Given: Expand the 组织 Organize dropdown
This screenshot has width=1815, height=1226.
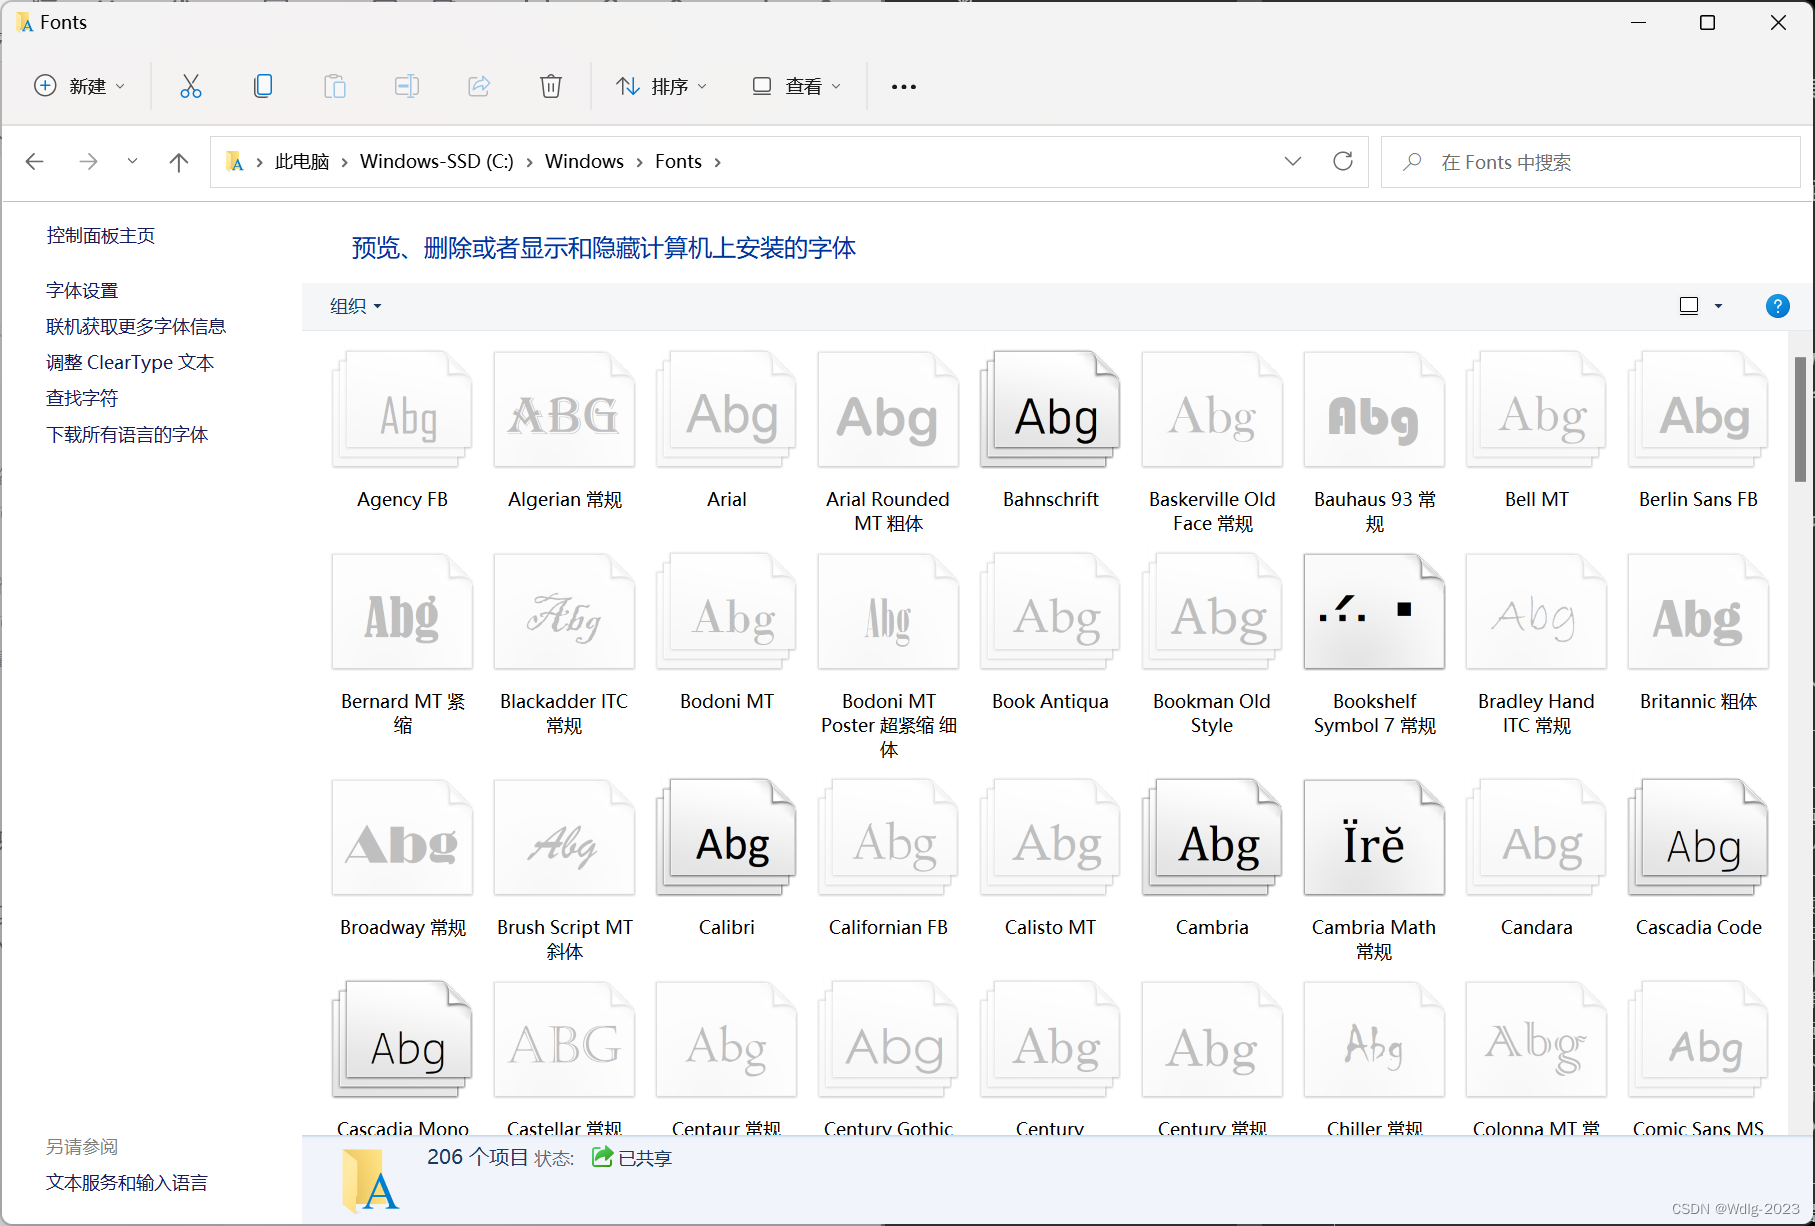Looking at the screenshot, I should (x=354, y=306).
